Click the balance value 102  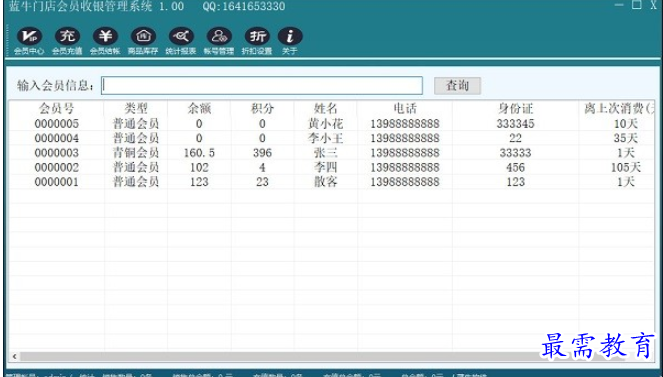(199, 167)
